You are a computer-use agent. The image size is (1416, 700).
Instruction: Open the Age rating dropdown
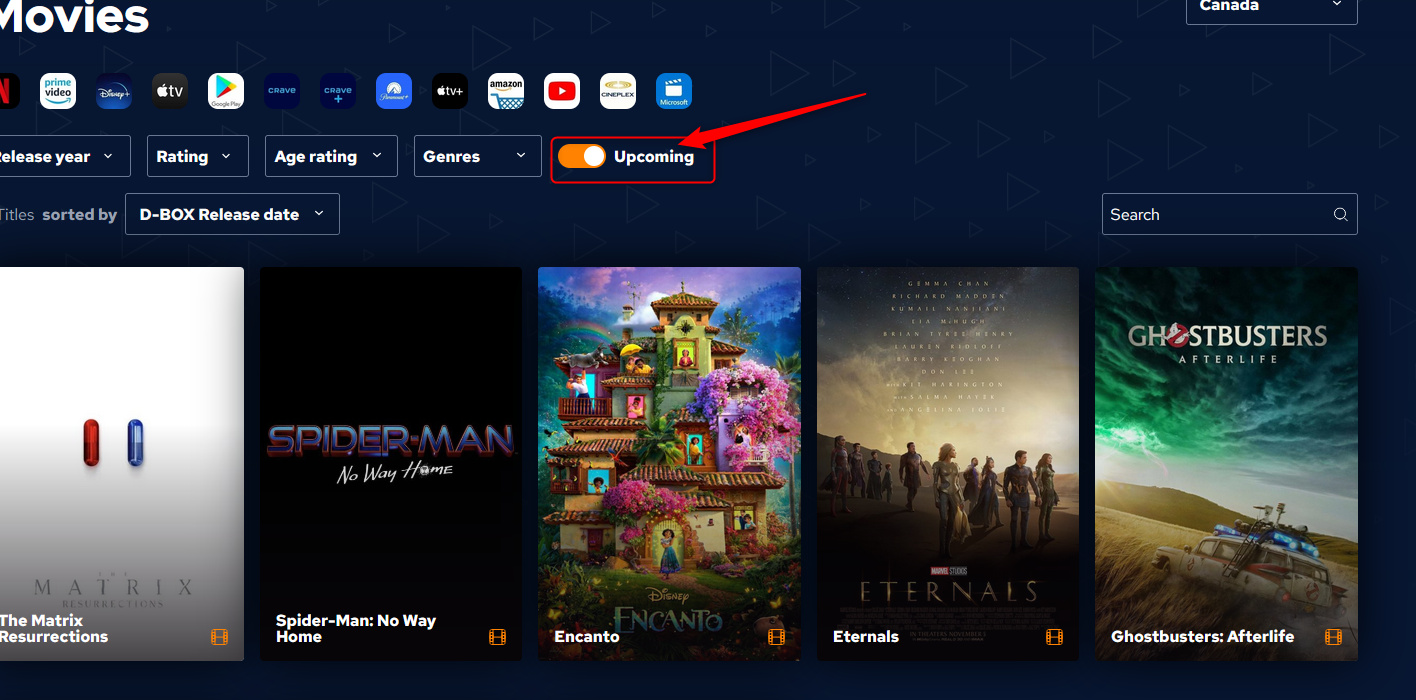click(x=331, y=156)
